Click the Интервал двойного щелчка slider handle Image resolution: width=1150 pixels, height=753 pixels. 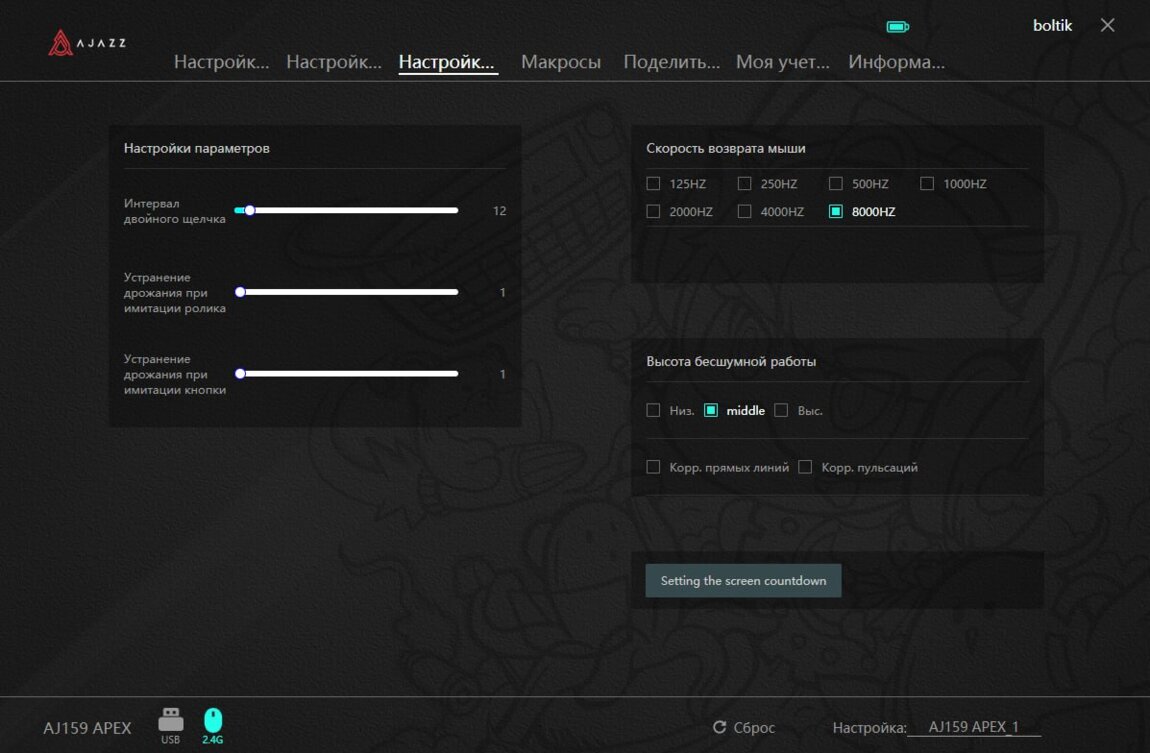click(x=250, y=211)
